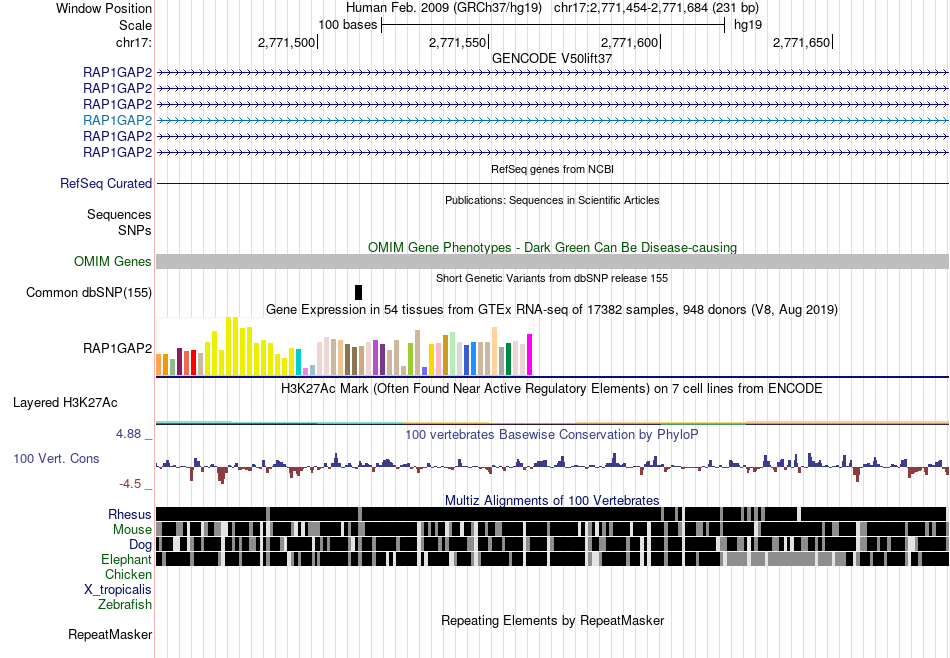Open Short Genetic Variants from dbSNP title
Image resolution: width=950 pixels, height=658 pixels.
(552, 278)
